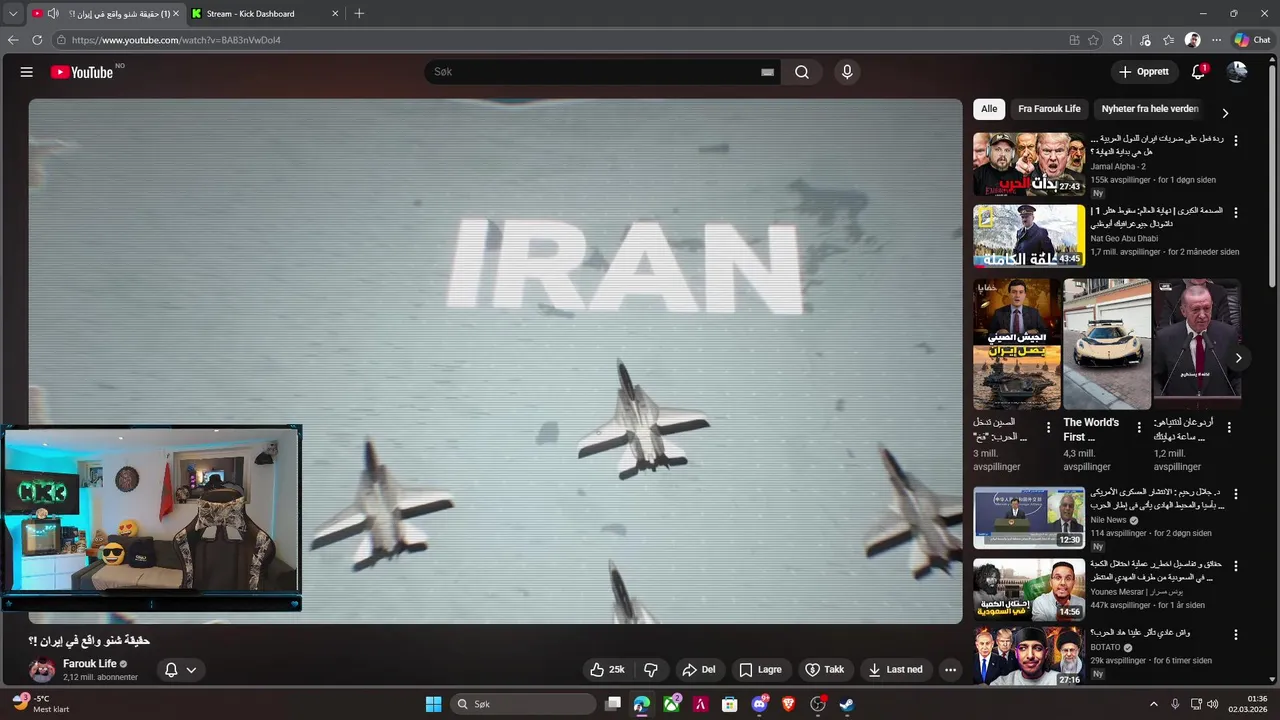This screenshot has height=720, width=1280.
Task: Dislike the video with thumbs down
Action: coord(651,670)
